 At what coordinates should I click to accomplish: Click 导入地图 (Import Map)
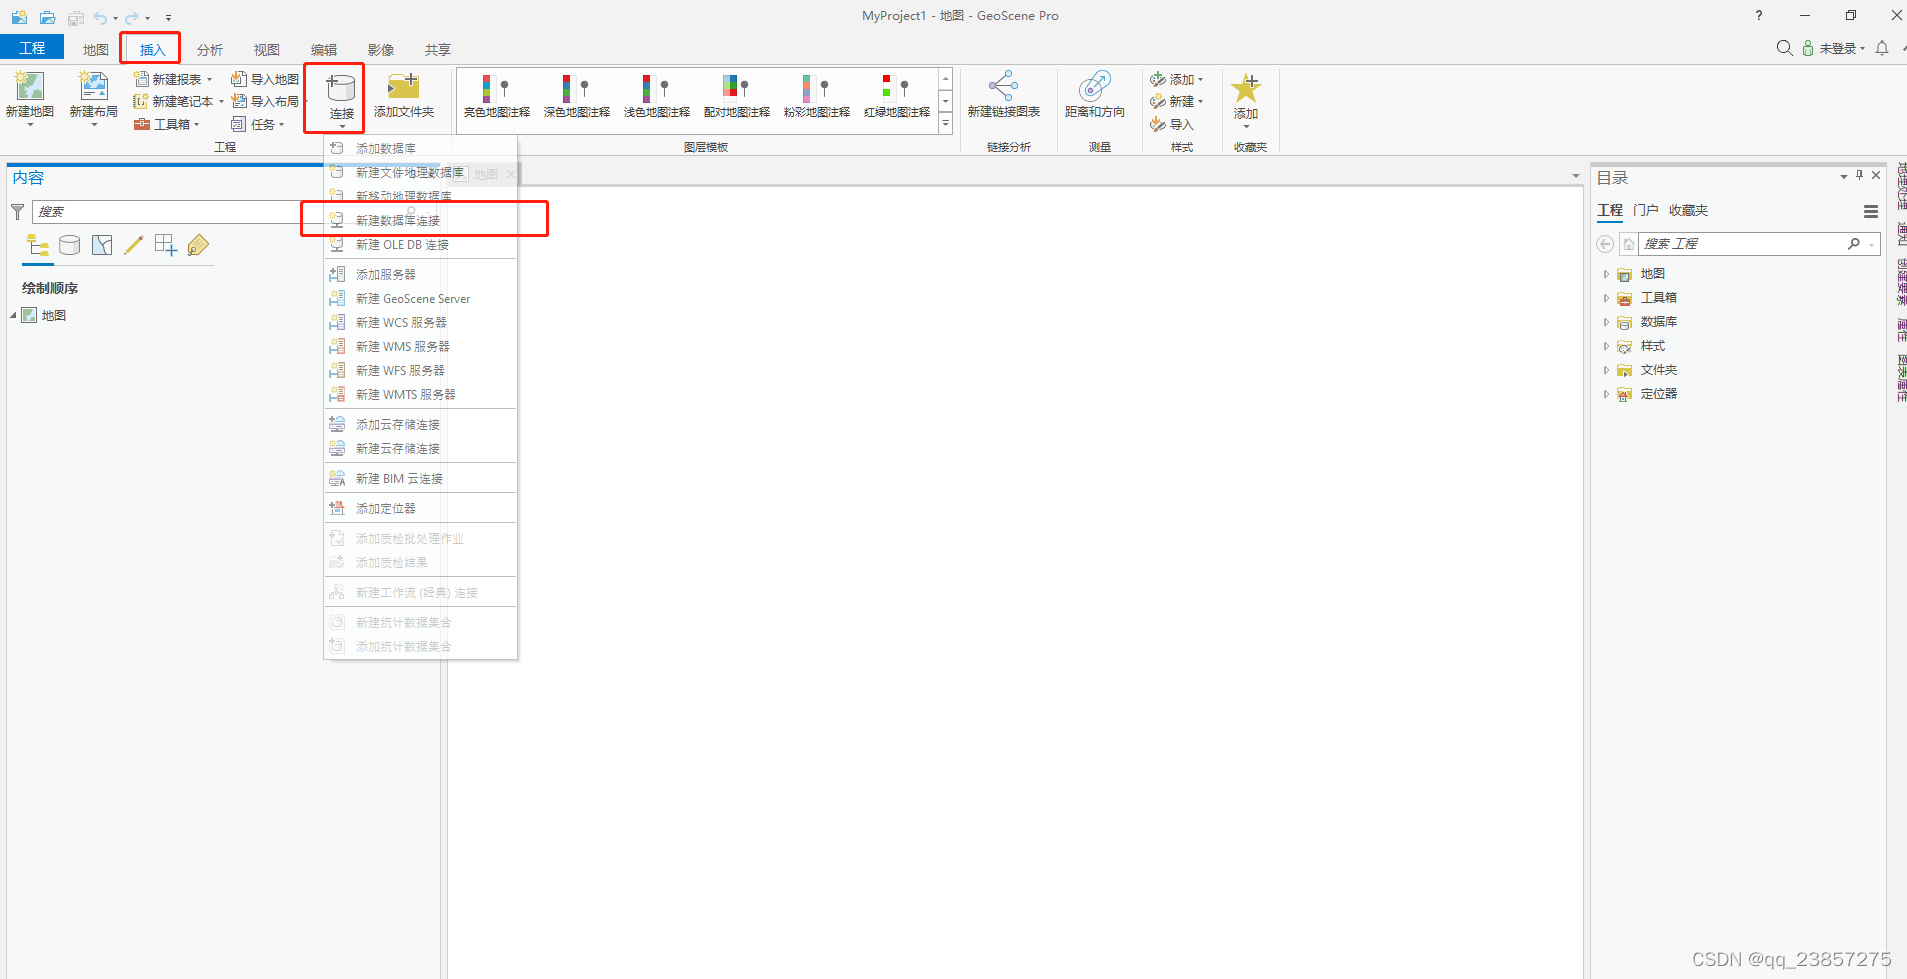[x=265, y=79]
